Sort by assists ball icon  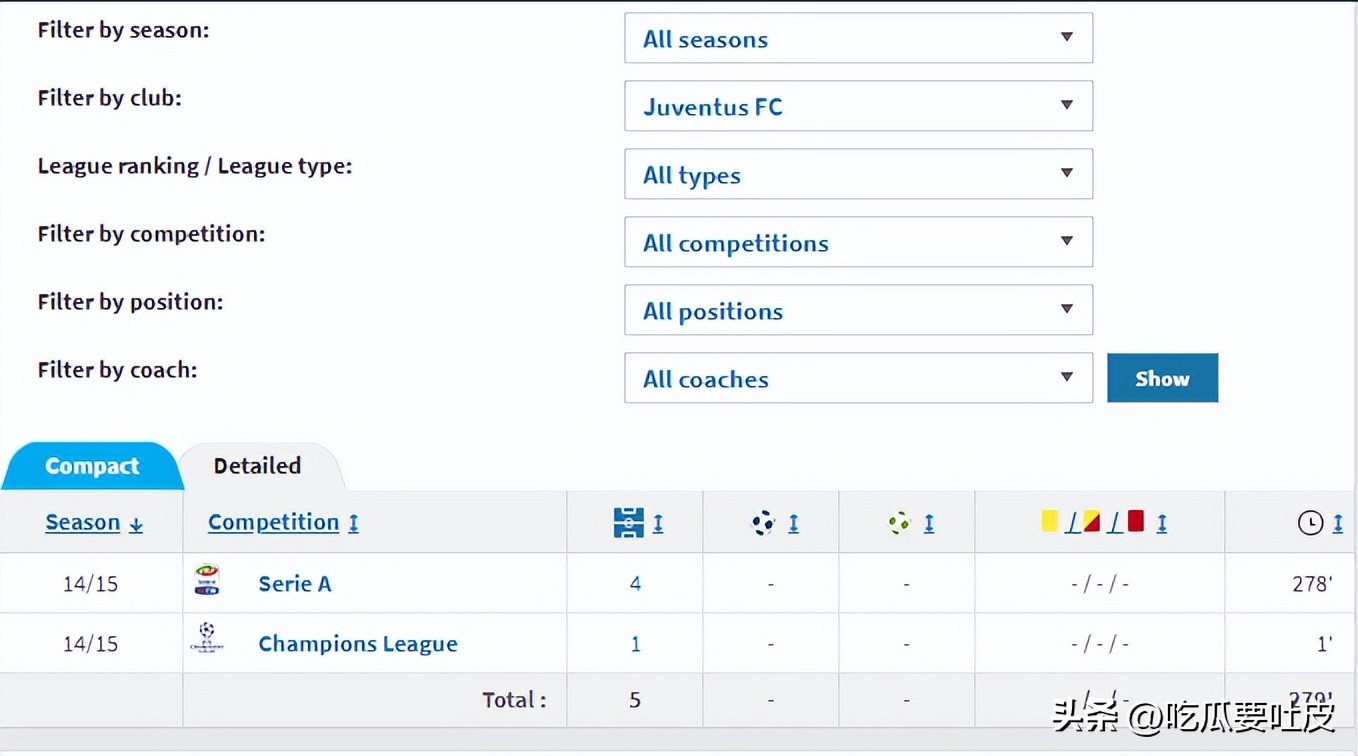pyautogui.click(x=899, y=522)
